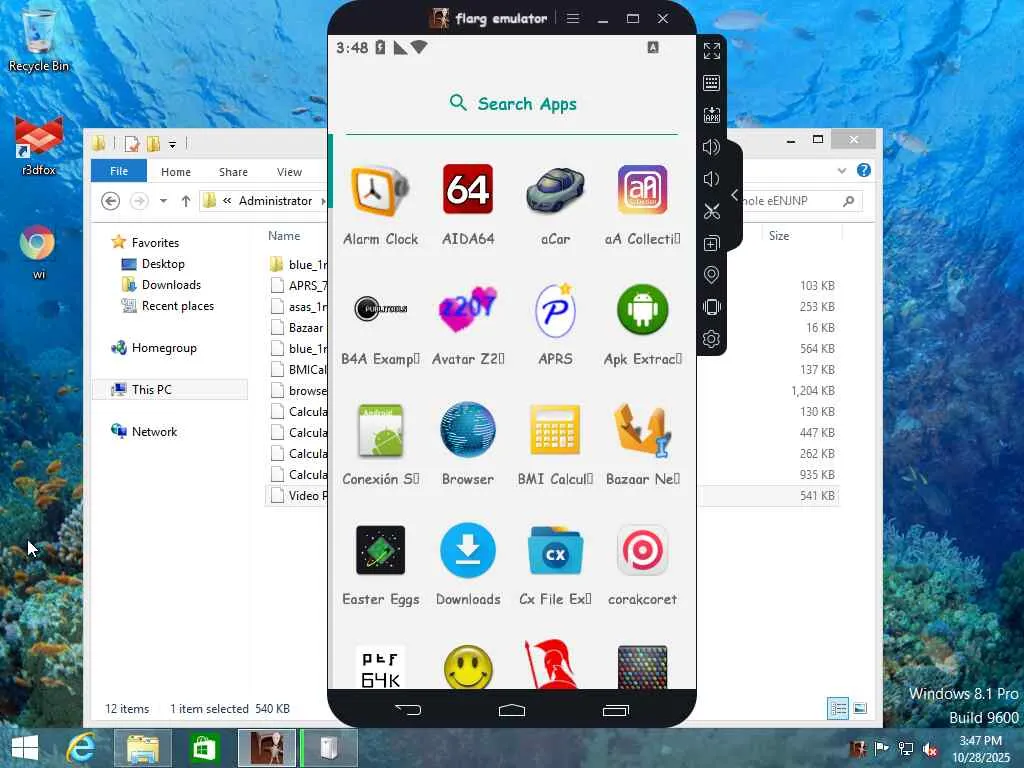Open Windows Store from taskbar
This screenshot has height=768, width=1024.
(x=204, y=748)
